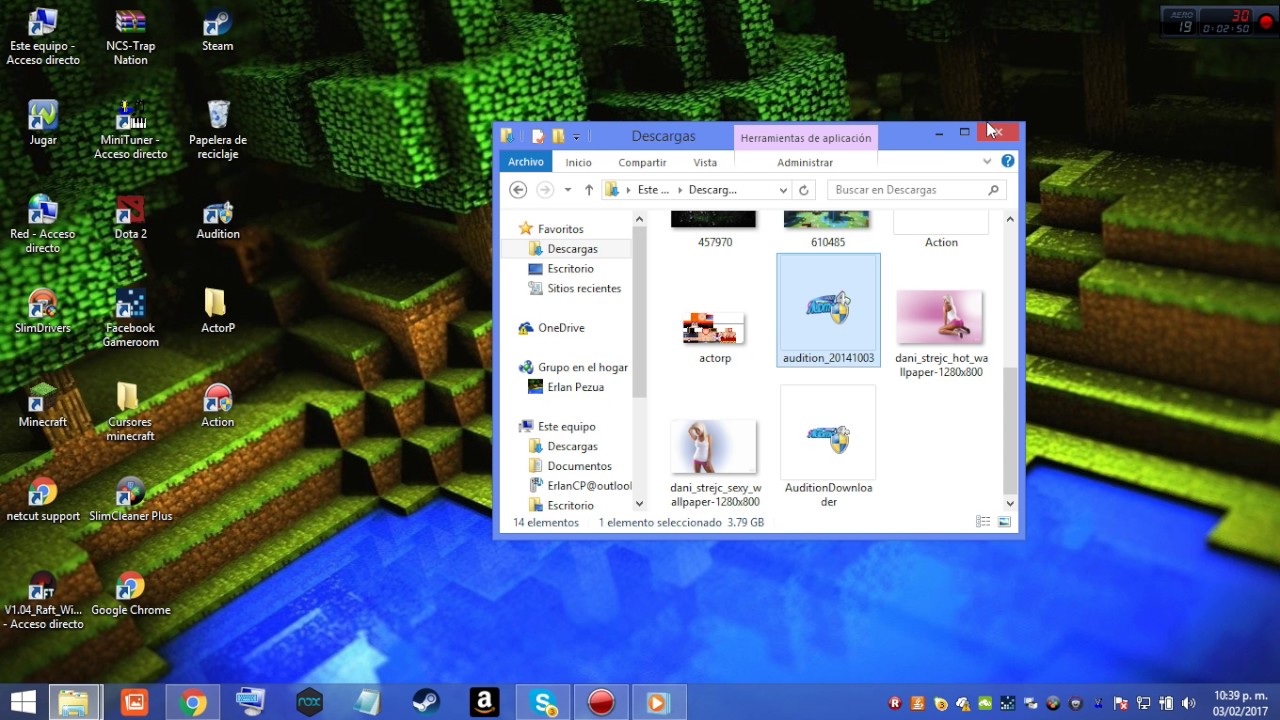
Task: Click the Windows Start button
Action: (22, 703)
